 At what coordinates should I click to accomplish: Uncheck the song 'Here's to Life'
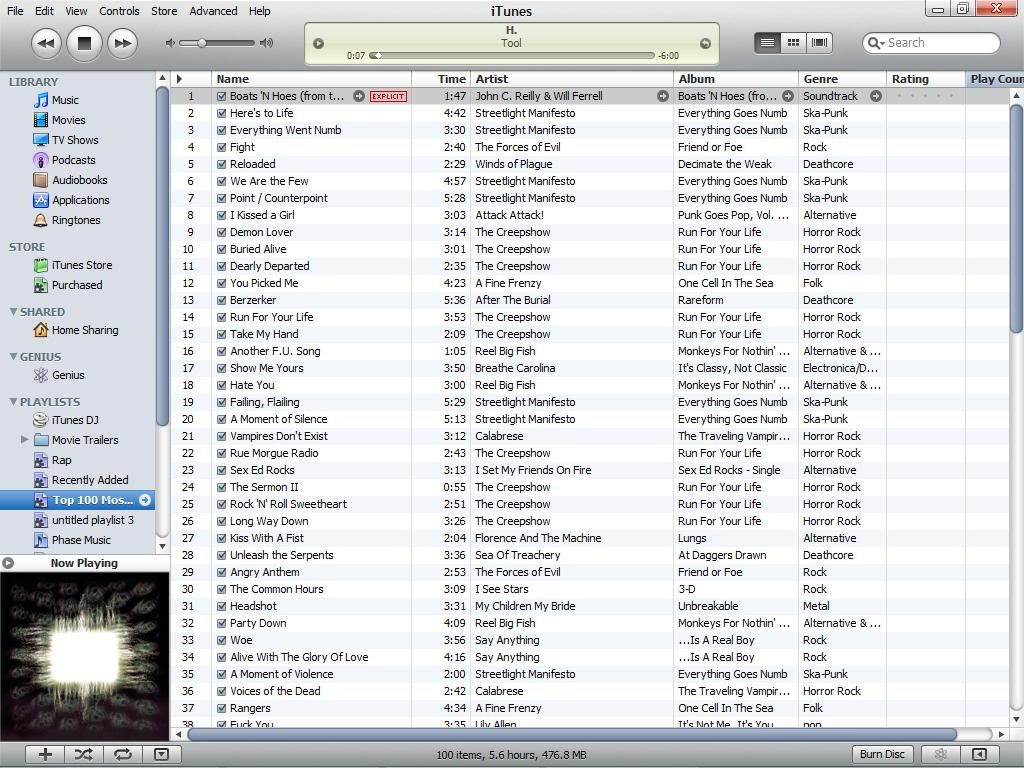pos(222,113)
